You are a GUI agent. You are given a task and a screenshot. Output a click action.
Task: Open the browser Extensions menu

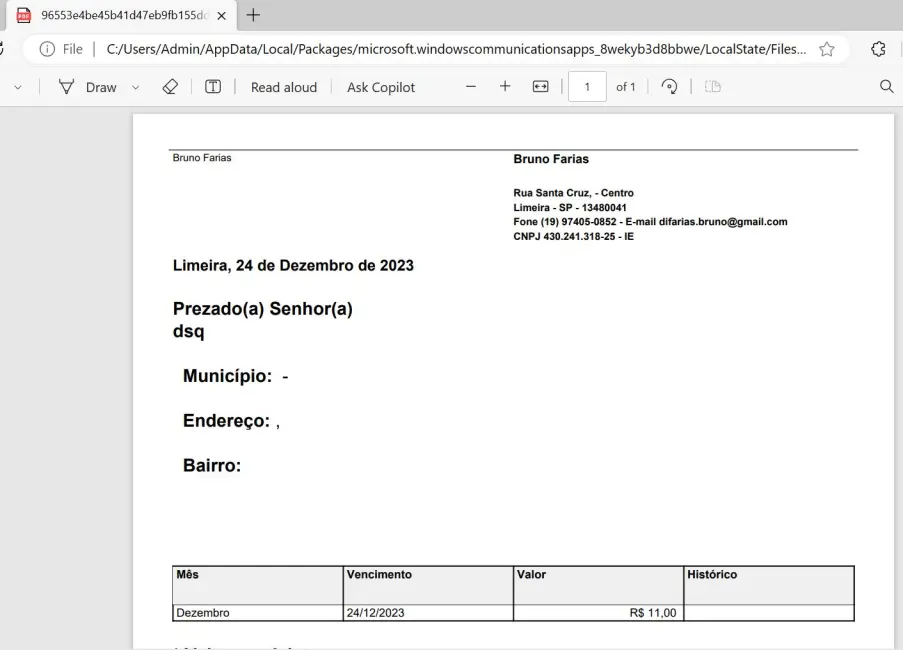(878, 49)
